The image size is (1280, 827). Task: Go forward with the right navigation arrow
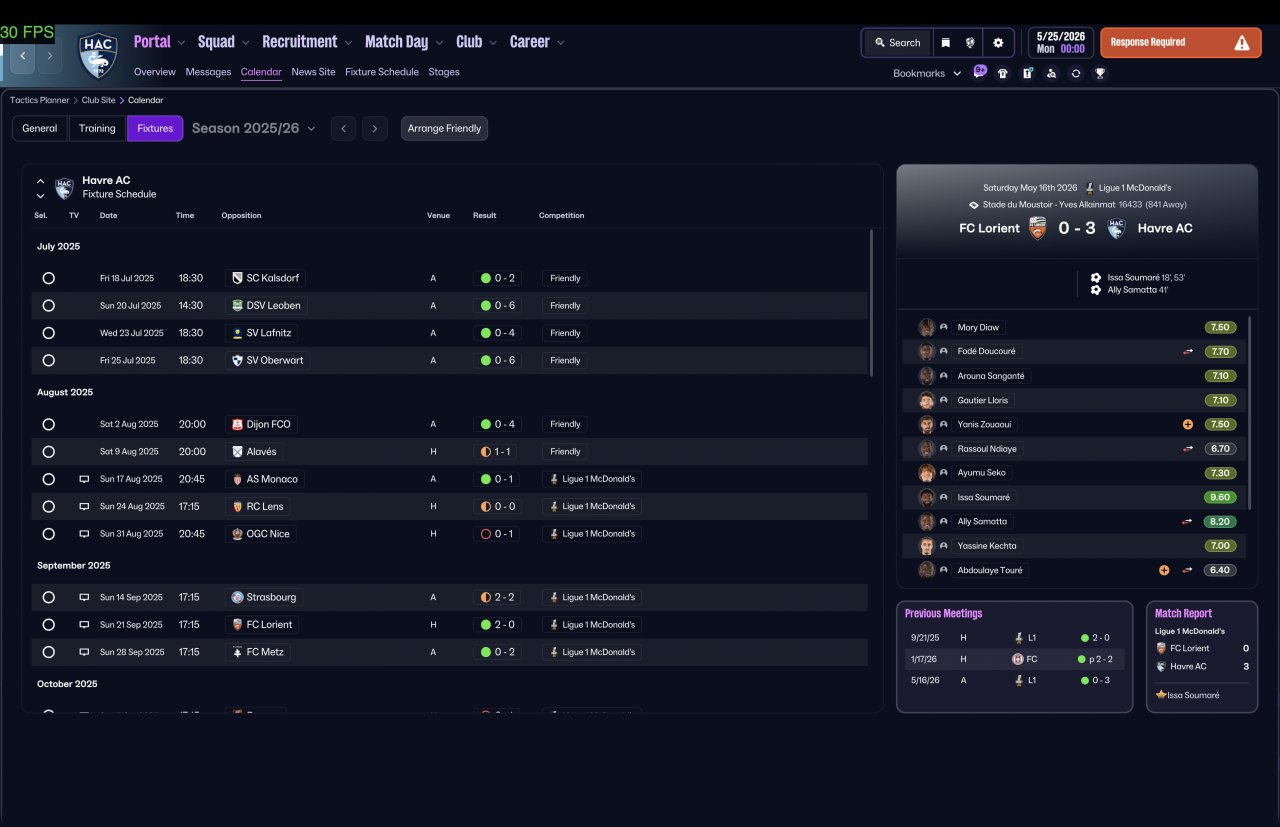[x=49, y=56]
